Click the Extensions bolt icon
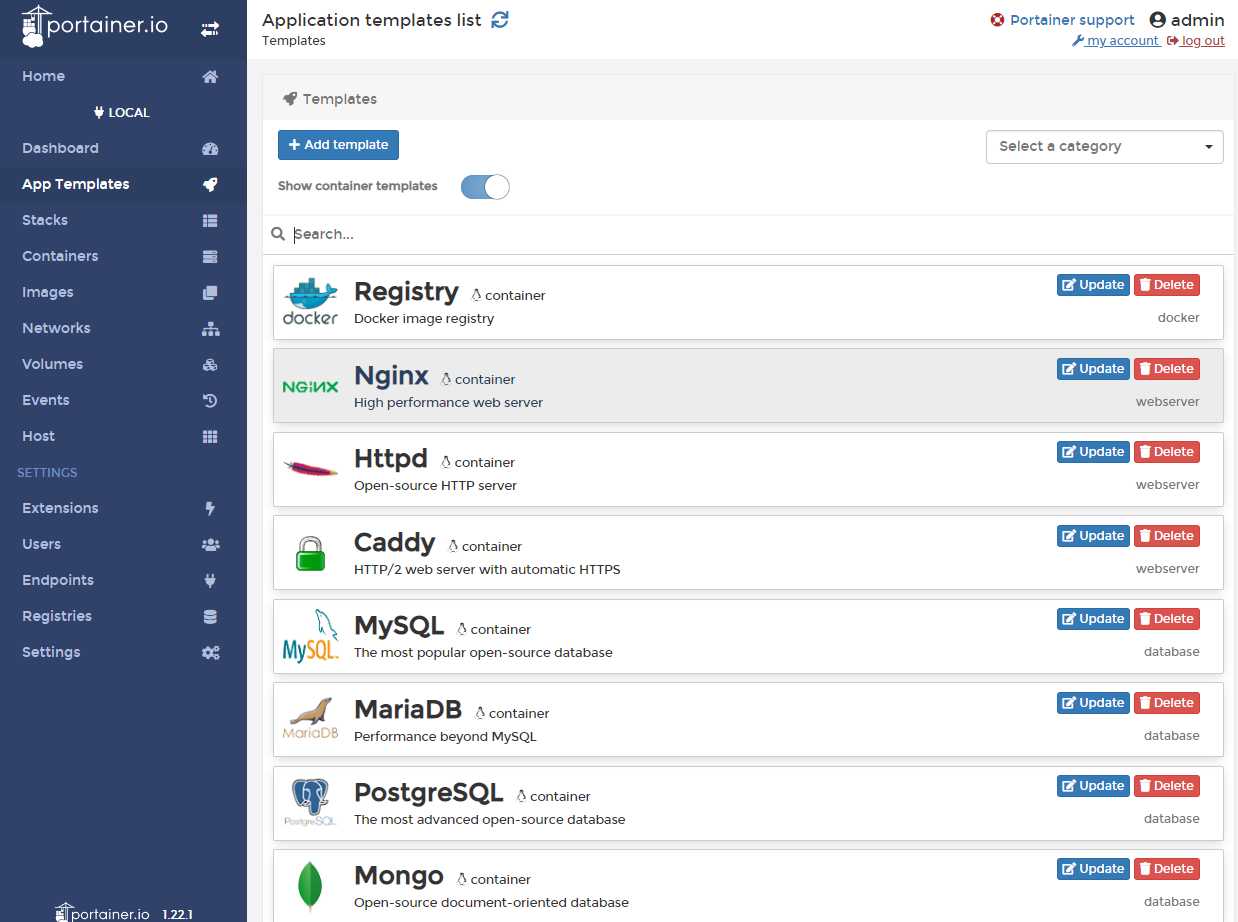 [x=210, y=509]
